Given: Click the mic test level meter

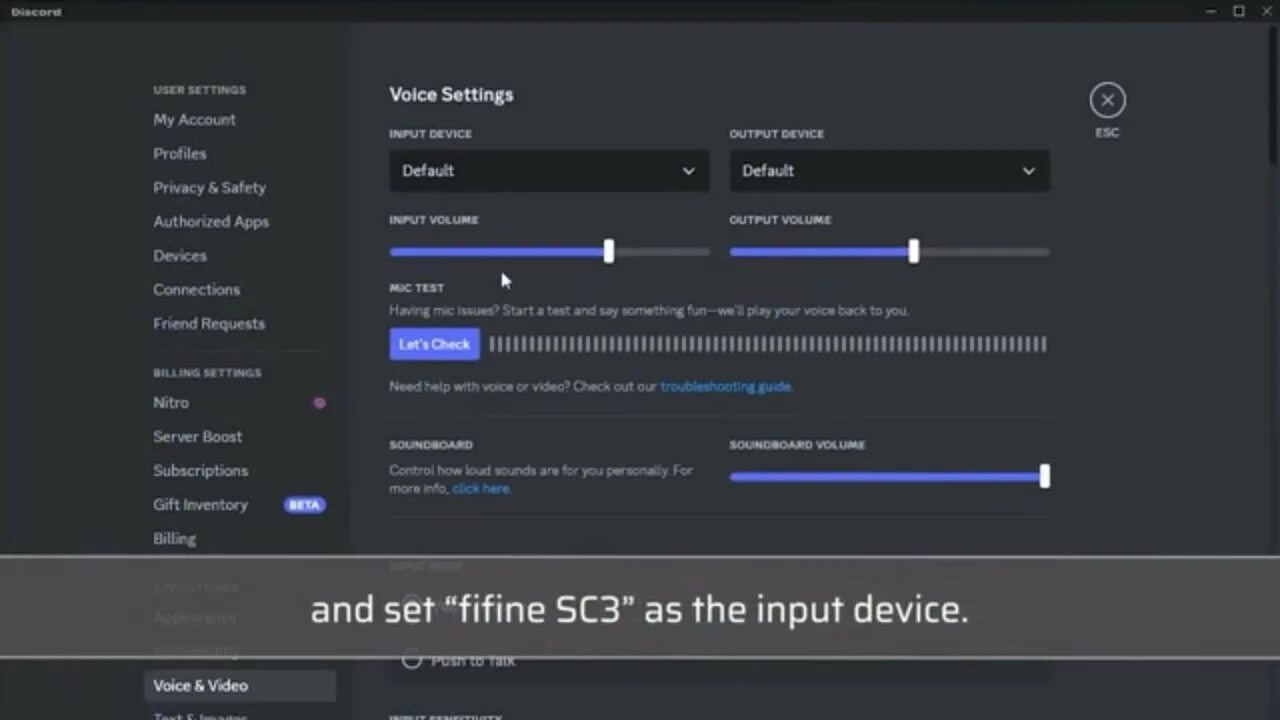Looking at the screenshot, I should [768, 344].
